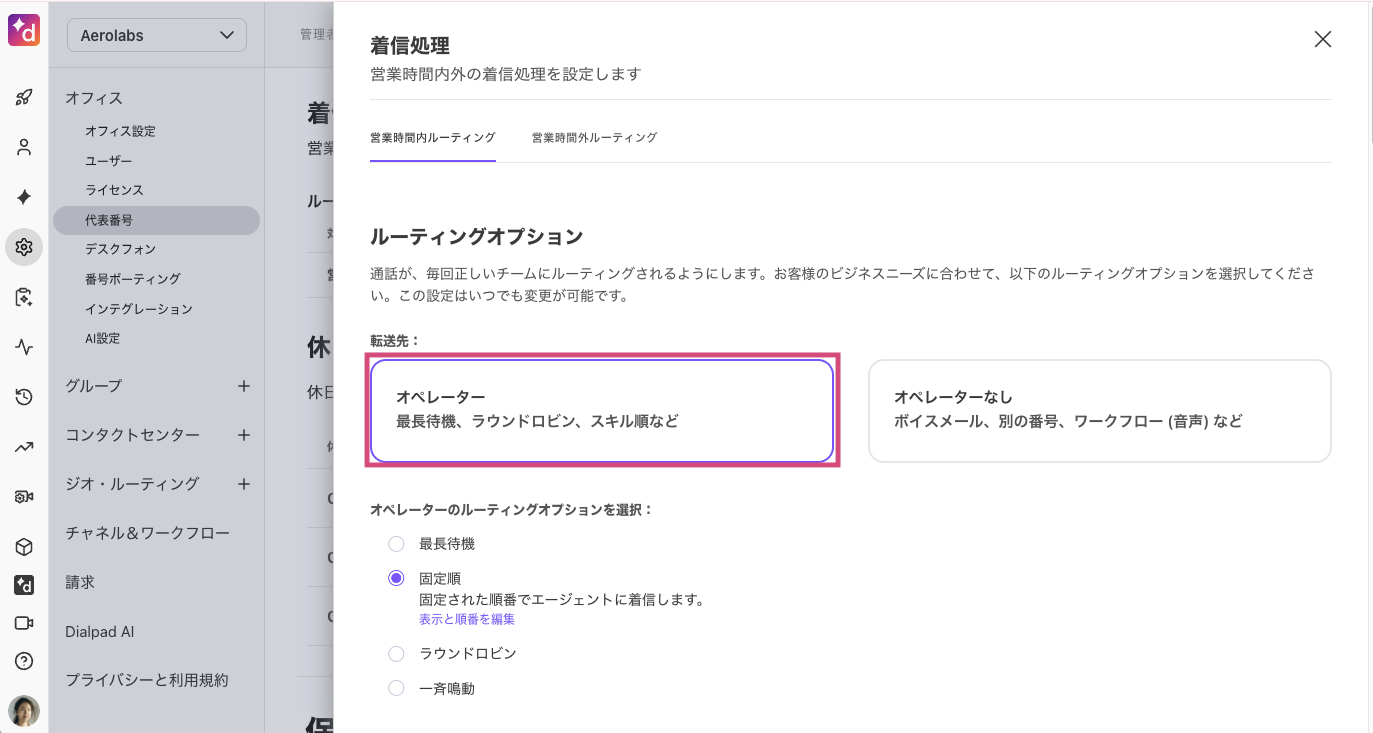Viewport: 1373px width, 733px height.
Task: Expand コンタクトセンター with the plus button
Action: (244, 435)
